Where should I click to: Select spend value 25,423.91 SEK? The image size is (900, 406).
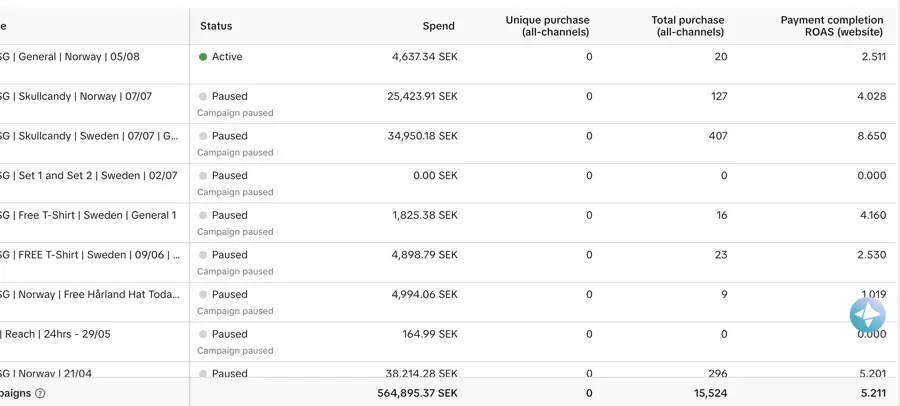tap(422, 96)
